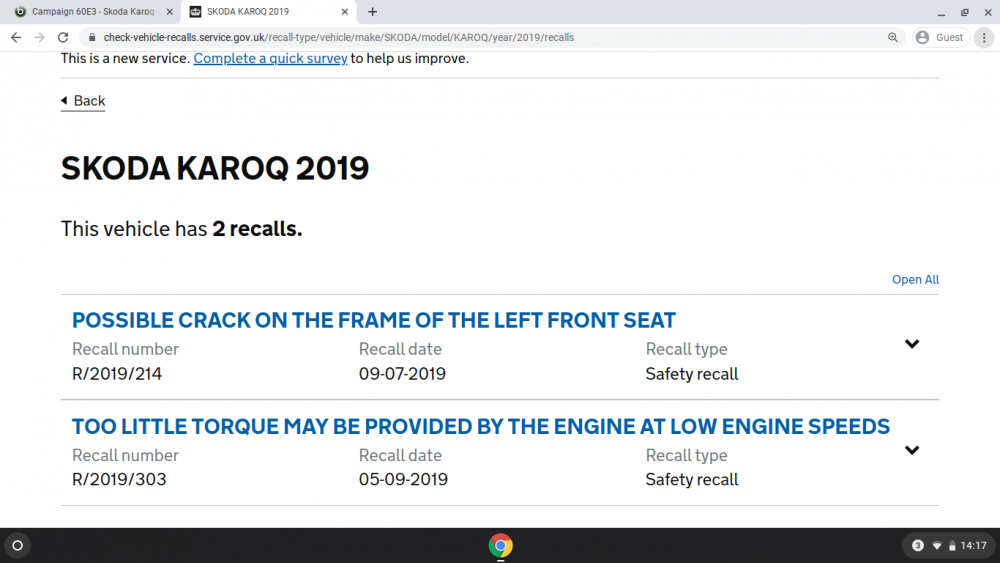Open the clock showing 14:17
Screen dimensions: 1000x563
973,545
